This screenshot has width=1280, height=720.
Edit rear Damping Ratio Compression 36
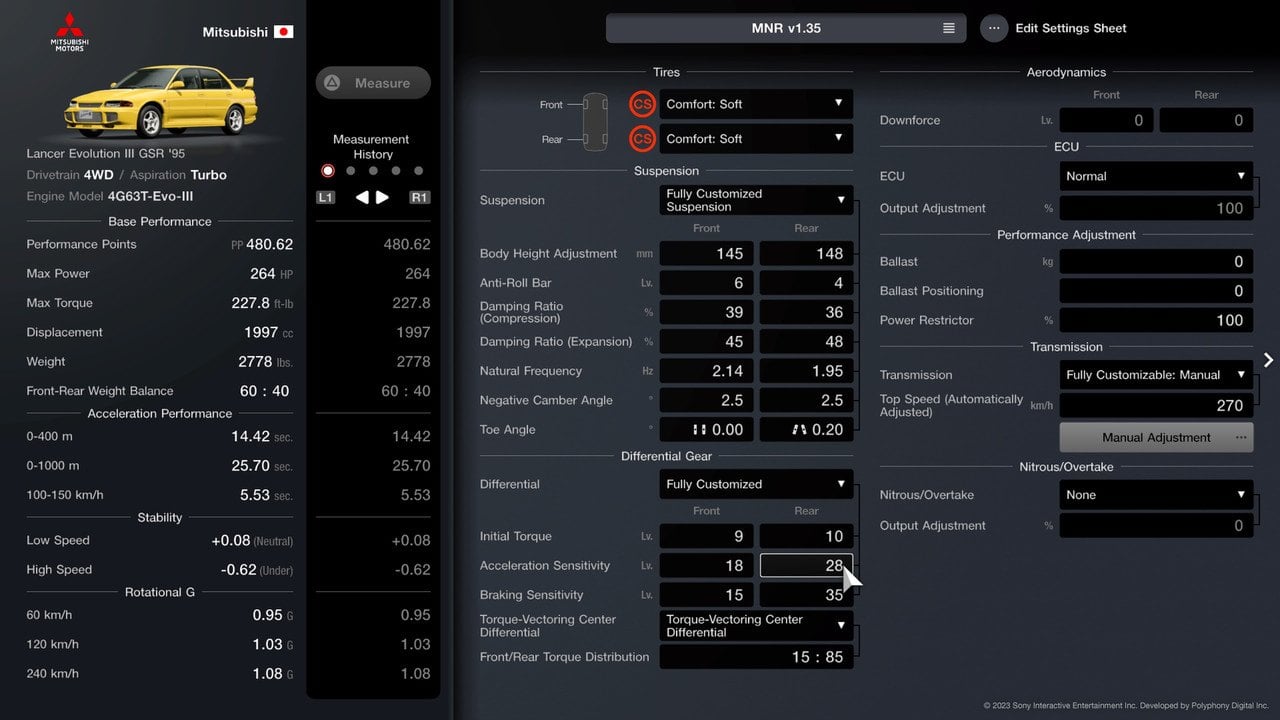[x=806, y=312]
